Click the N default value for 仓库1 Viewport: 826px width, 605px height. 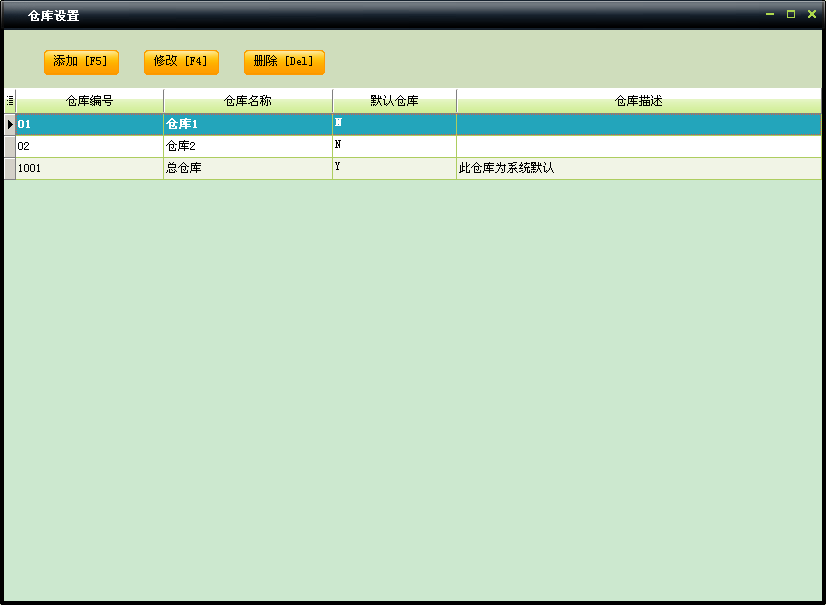pos(395,124)
